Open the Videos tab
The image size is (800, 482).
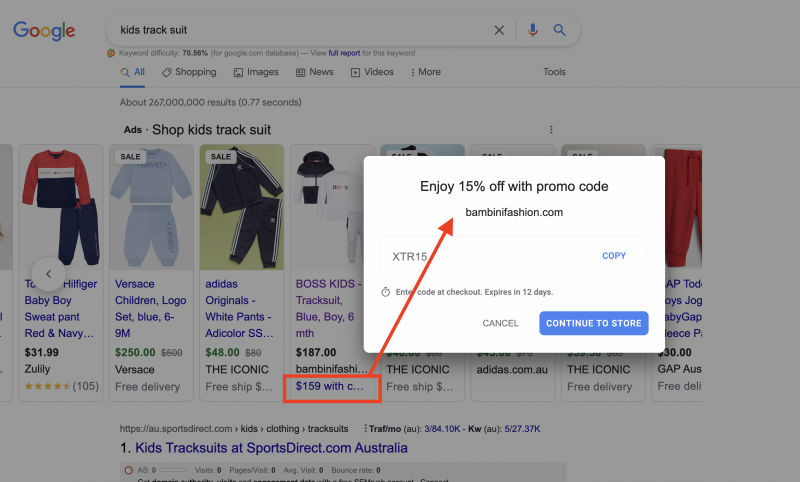coord(372,72)
